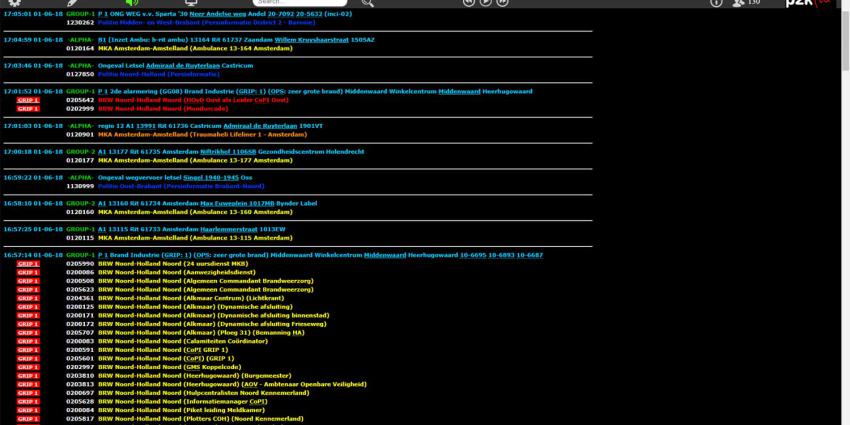Viewport: 850px width, 425px height.
Task: Open the info icon at top right
Action: point(716,3)
